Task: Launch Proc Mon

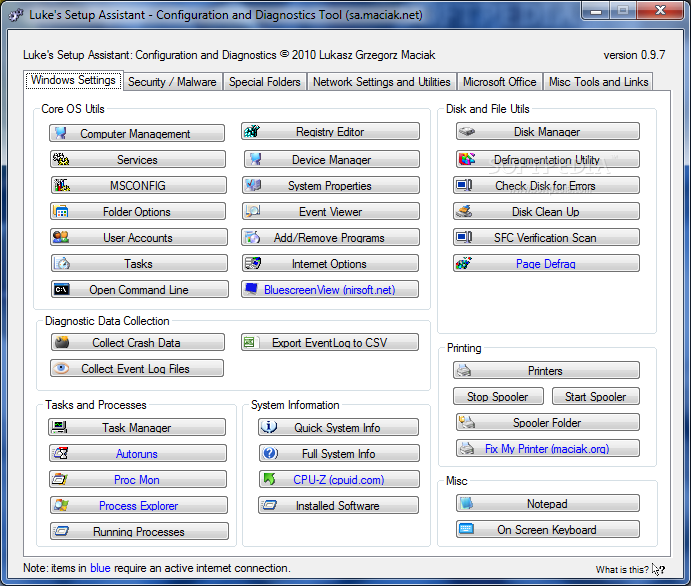Action: (138, 479)
